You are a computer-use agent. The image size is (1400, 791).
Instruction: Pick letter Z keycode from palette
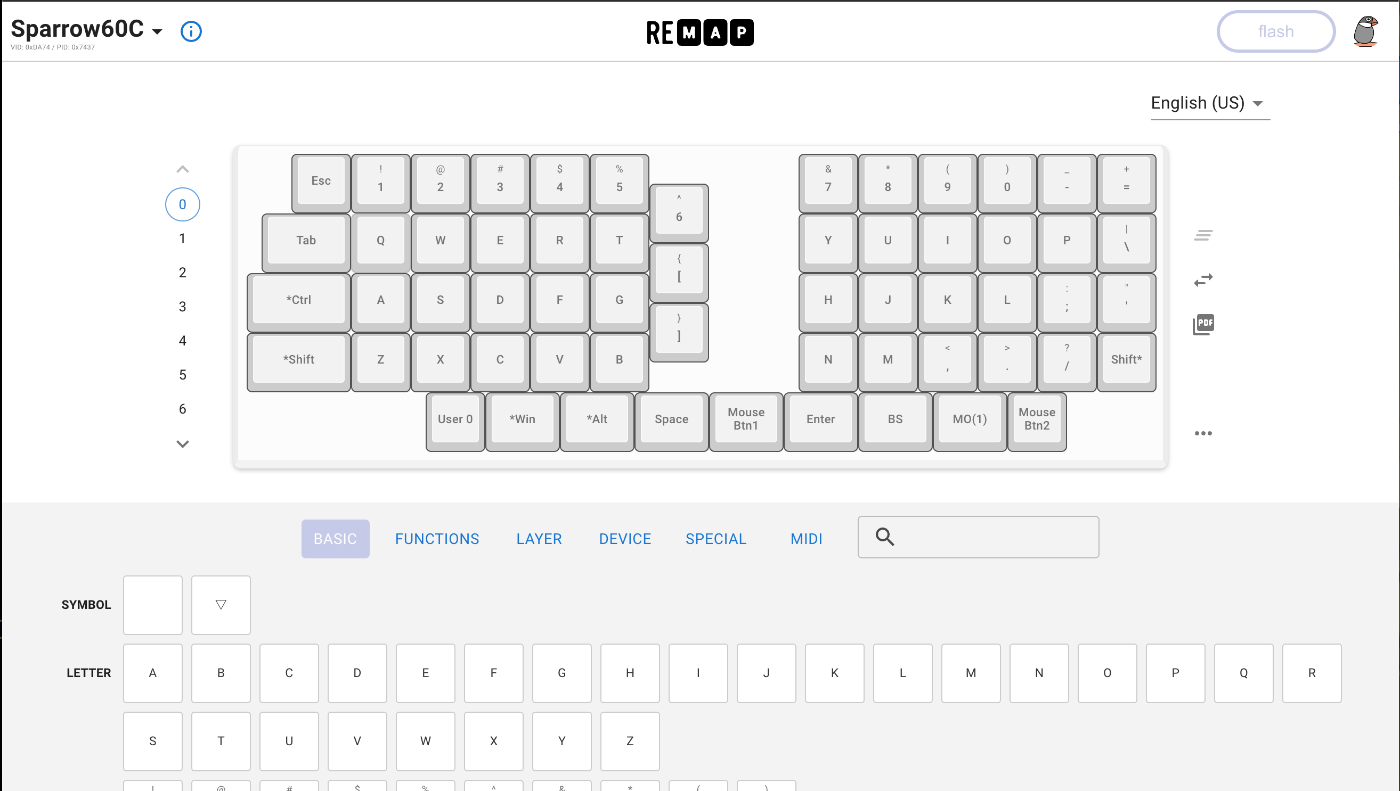[x=630, y=741]
